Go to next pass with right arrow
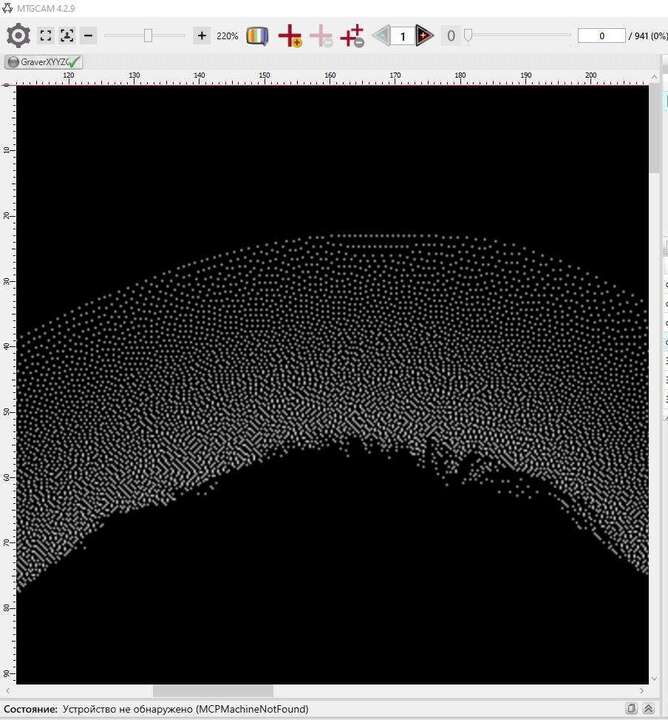668x720 pixels. [x=425, y=36]
